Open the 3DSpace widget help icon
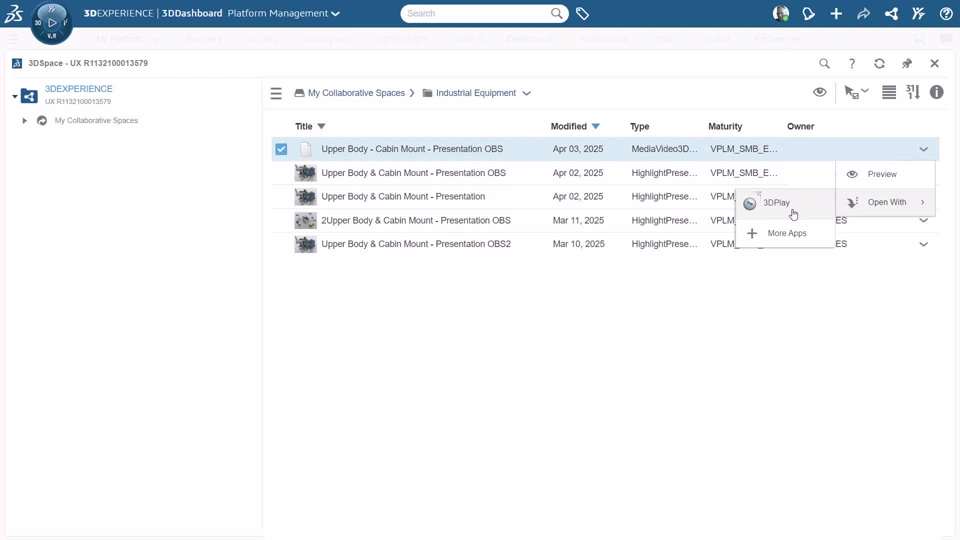Image resolution: width=960 pixels, height=540 pixels. click(852, 63)
